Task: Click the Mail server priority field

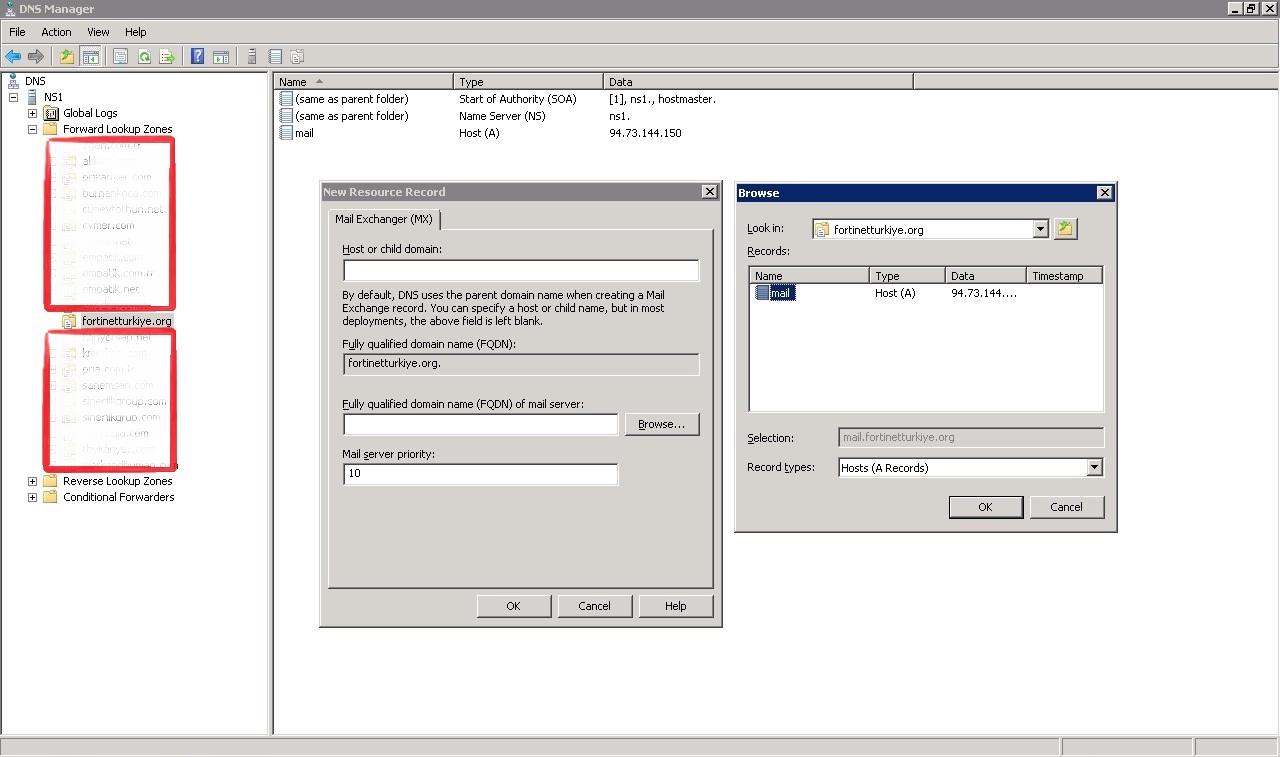Action: click(x=481, y=474)
